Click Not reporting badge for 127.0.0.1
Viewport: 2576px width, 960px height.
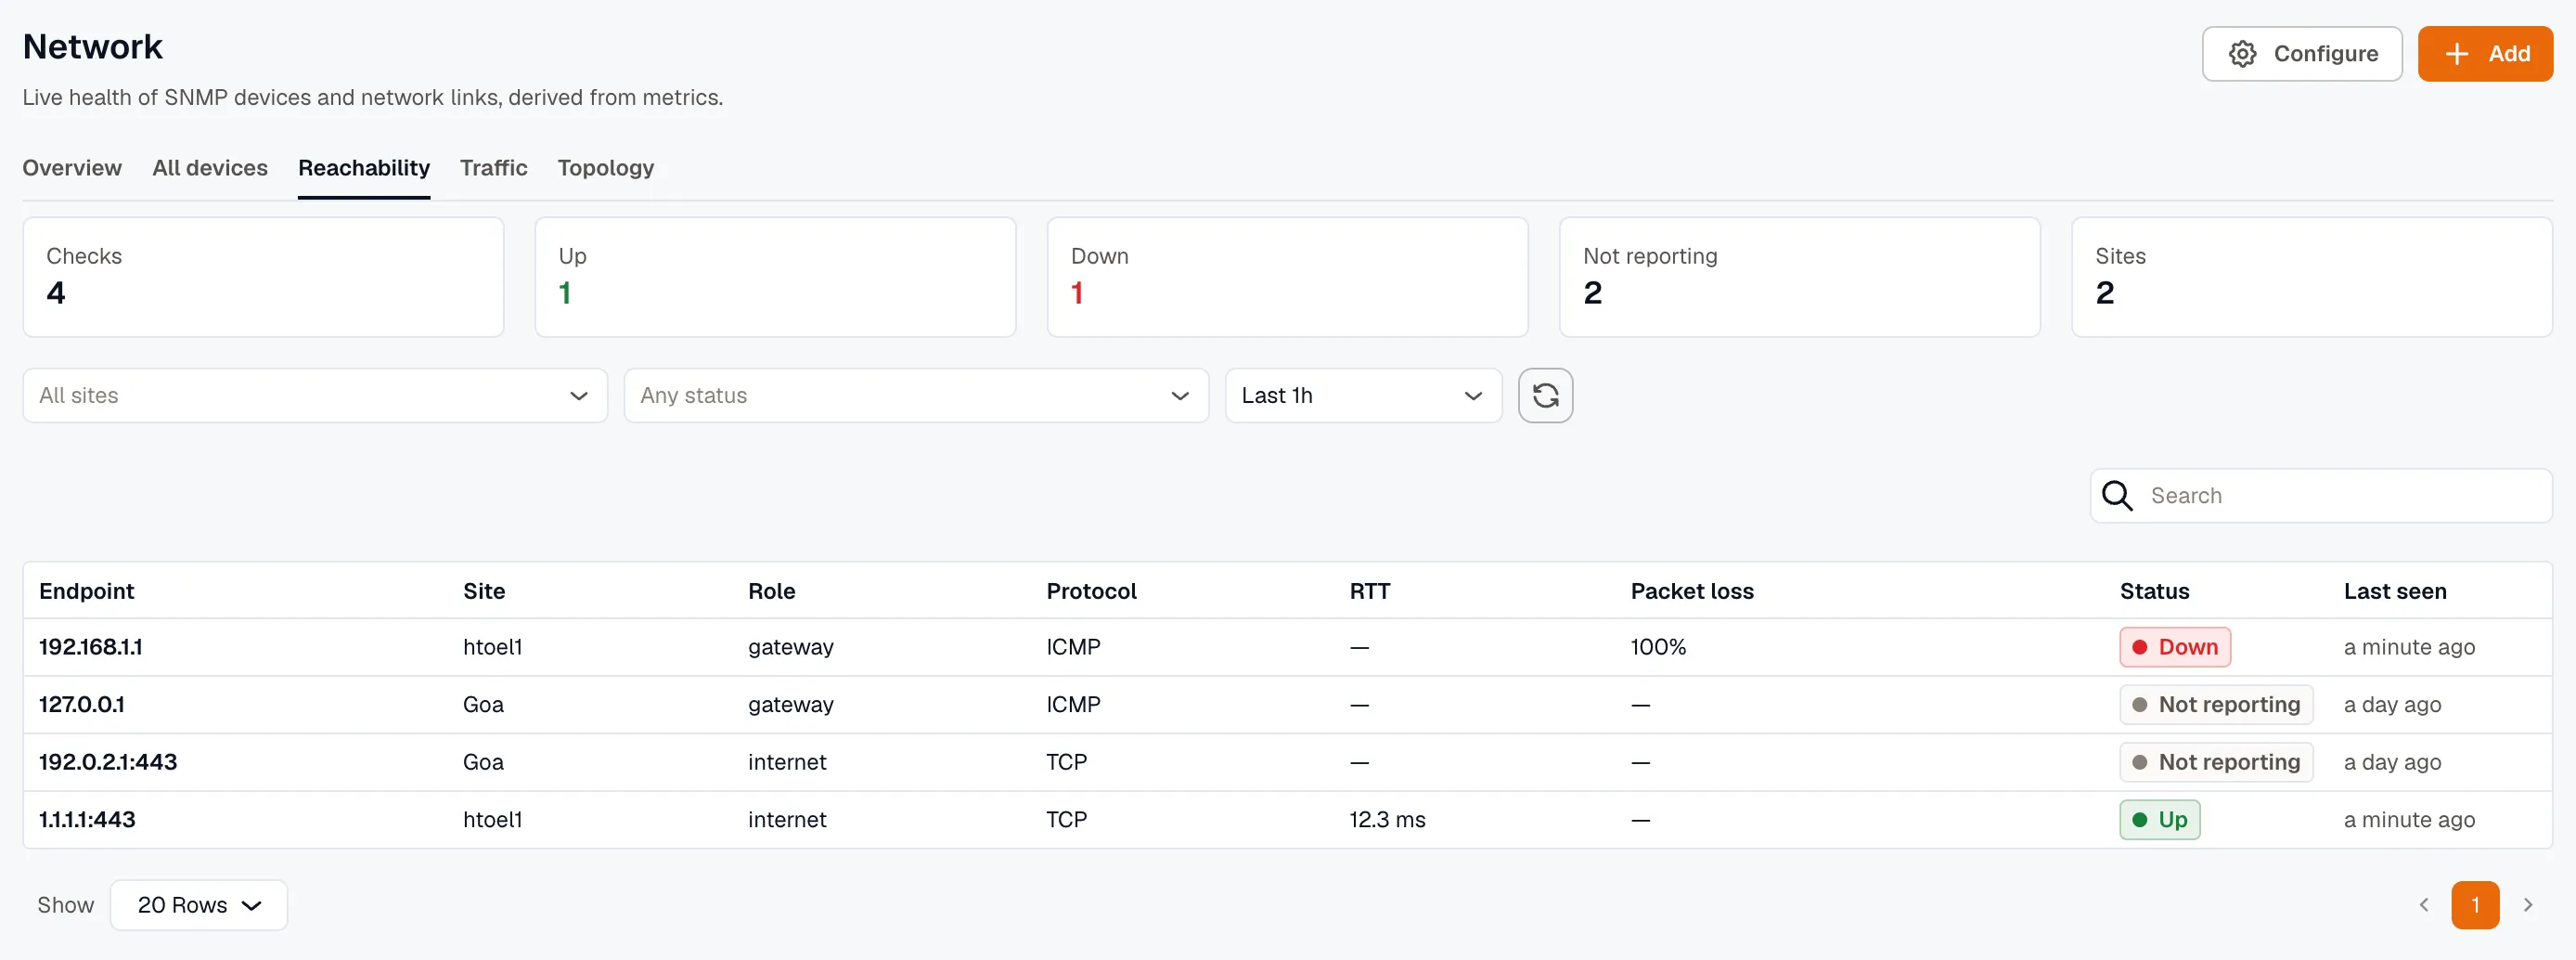[x=2215, y=704]
